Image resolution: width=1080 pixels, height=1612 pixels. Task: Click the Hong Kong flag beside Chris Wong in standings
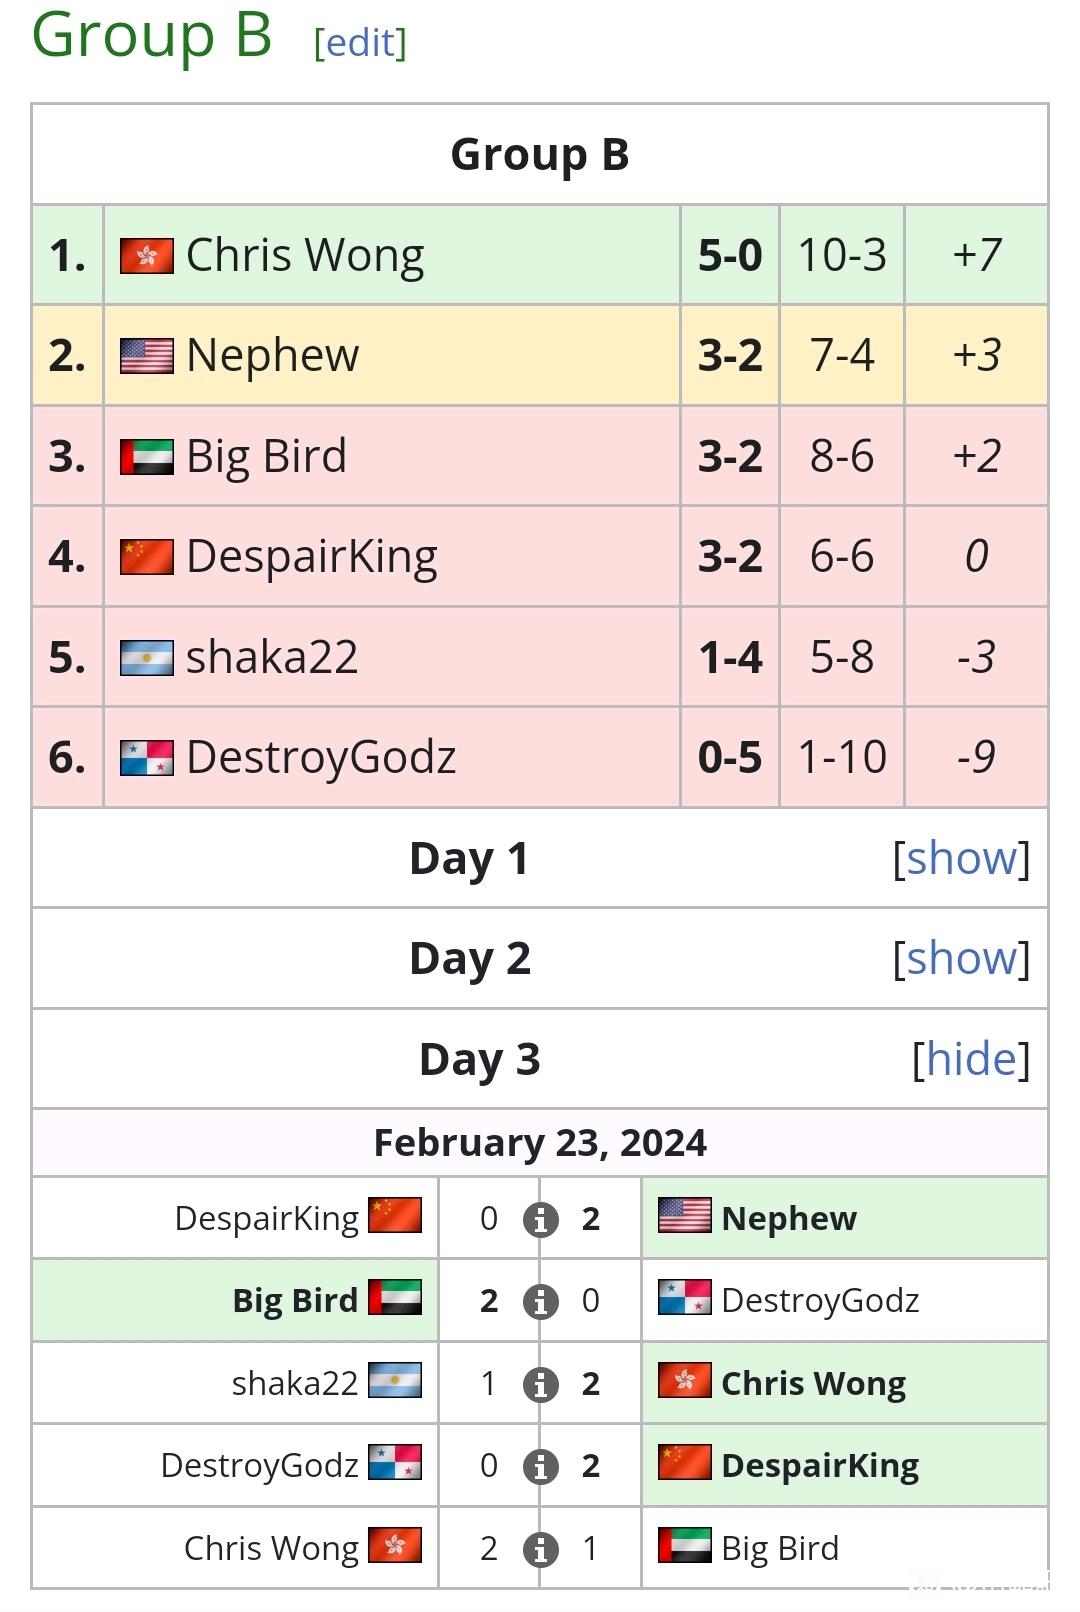146,256
